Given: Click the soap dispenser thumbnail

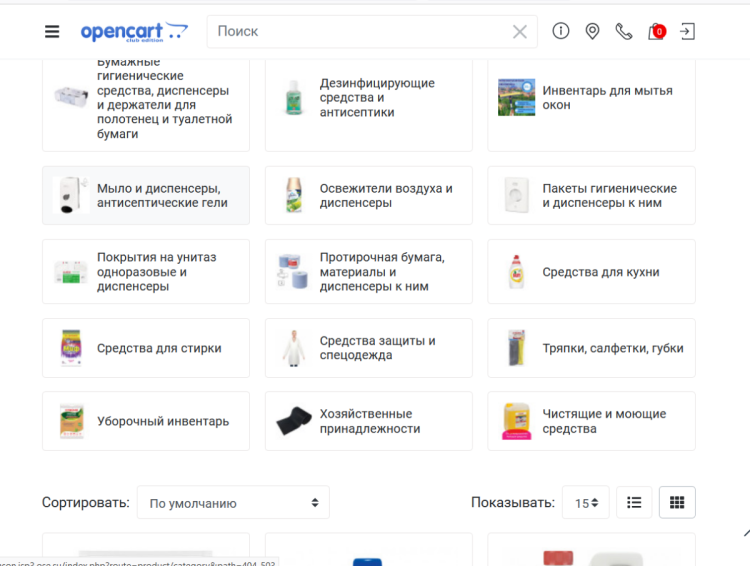Looking at the screenshot, I should tap(71, 195).
